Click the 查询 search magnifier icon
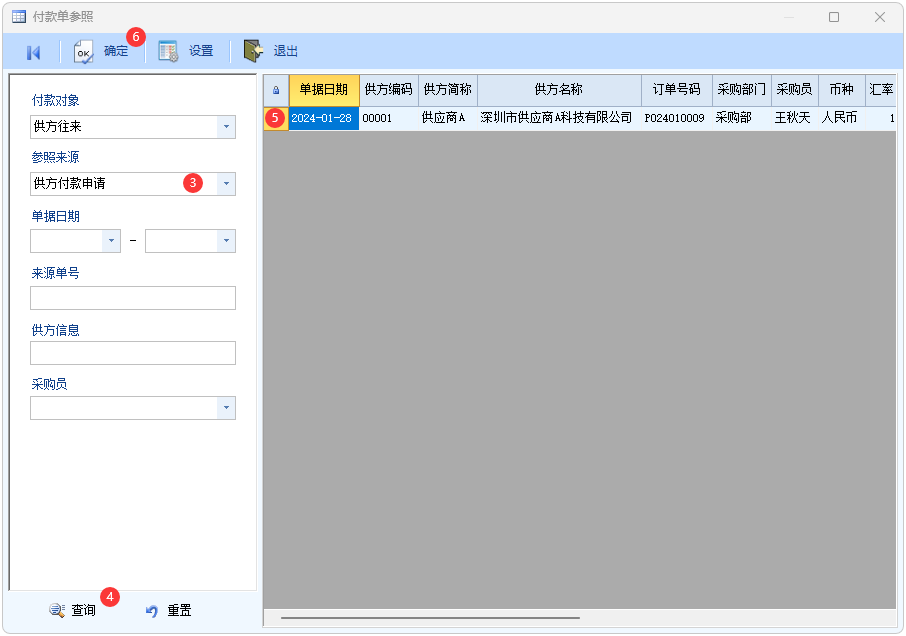 point(57,610)
